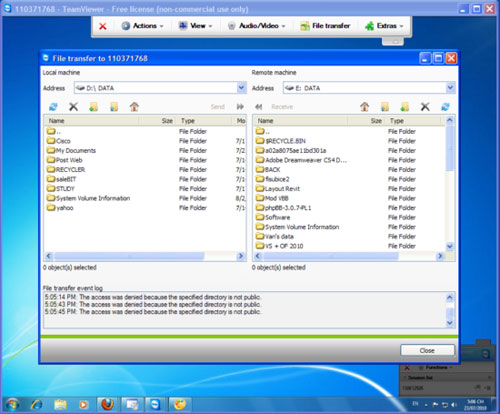Click the taskbar clock
500x414 pixels.
coord(475,405)
